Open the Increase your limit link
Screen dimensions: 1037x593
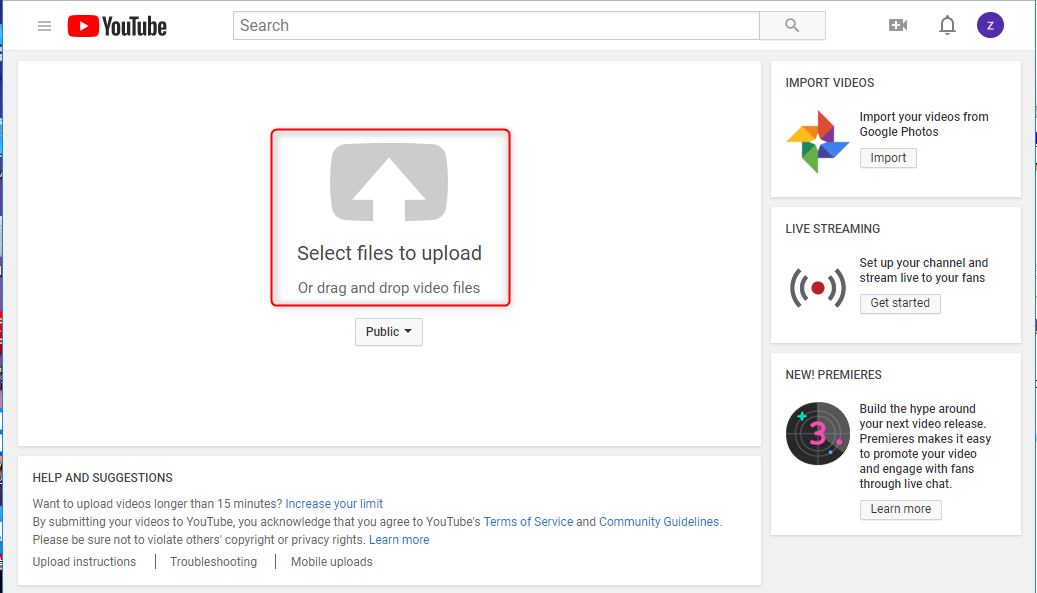334,504
